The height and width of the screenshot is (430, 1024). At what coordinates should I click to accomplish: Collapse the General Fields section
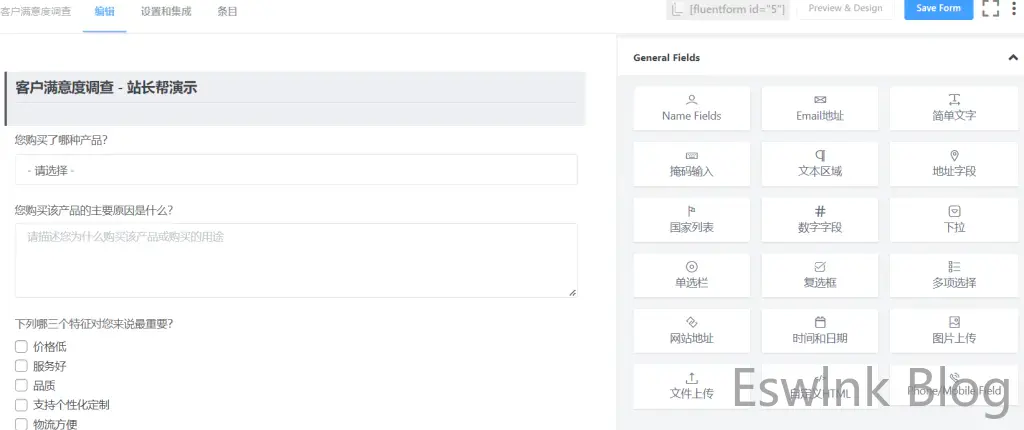[1013, 58]
